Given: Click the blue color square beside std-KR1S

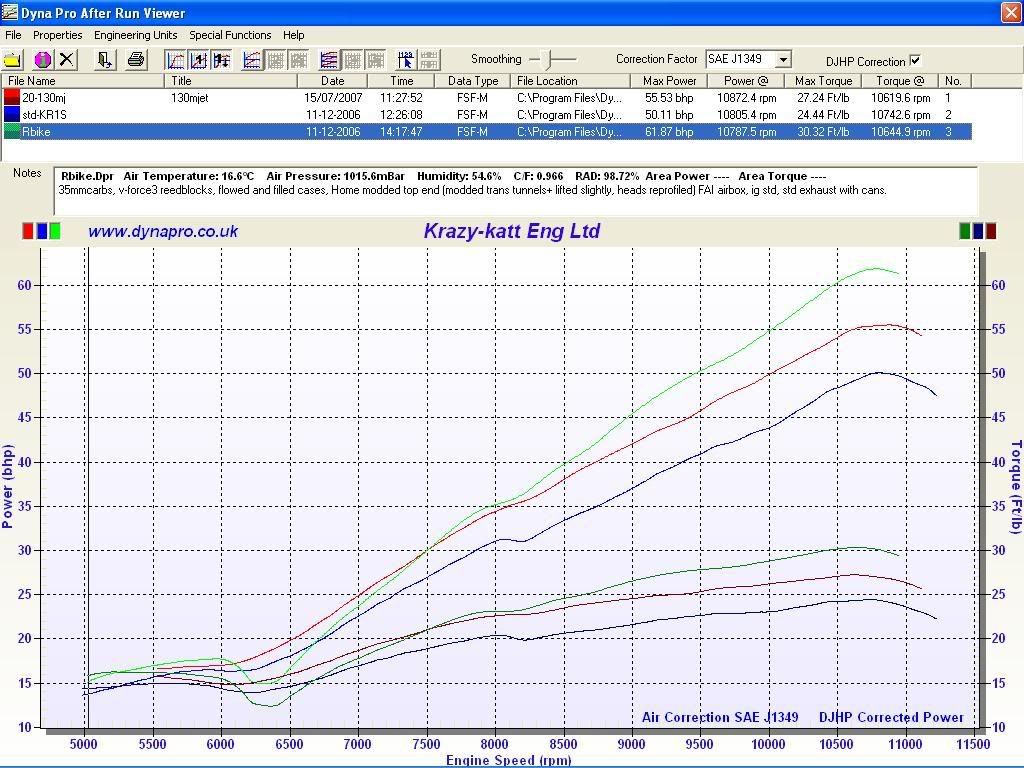Looking at the screenshot, I should (x=12, y=114).
